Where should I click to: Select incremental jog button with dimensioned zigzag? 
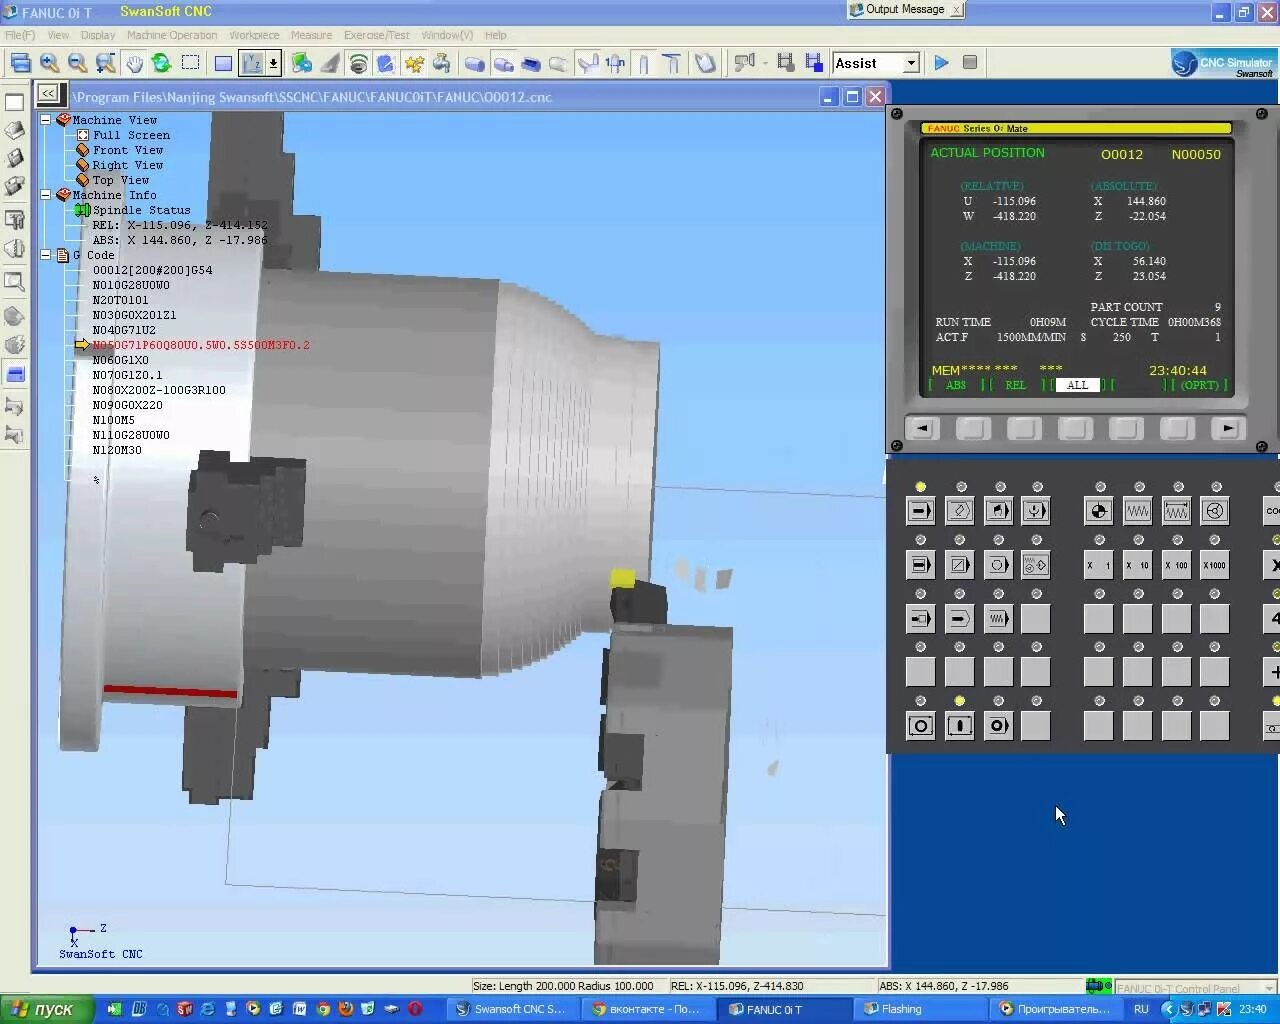(1176, 511)
